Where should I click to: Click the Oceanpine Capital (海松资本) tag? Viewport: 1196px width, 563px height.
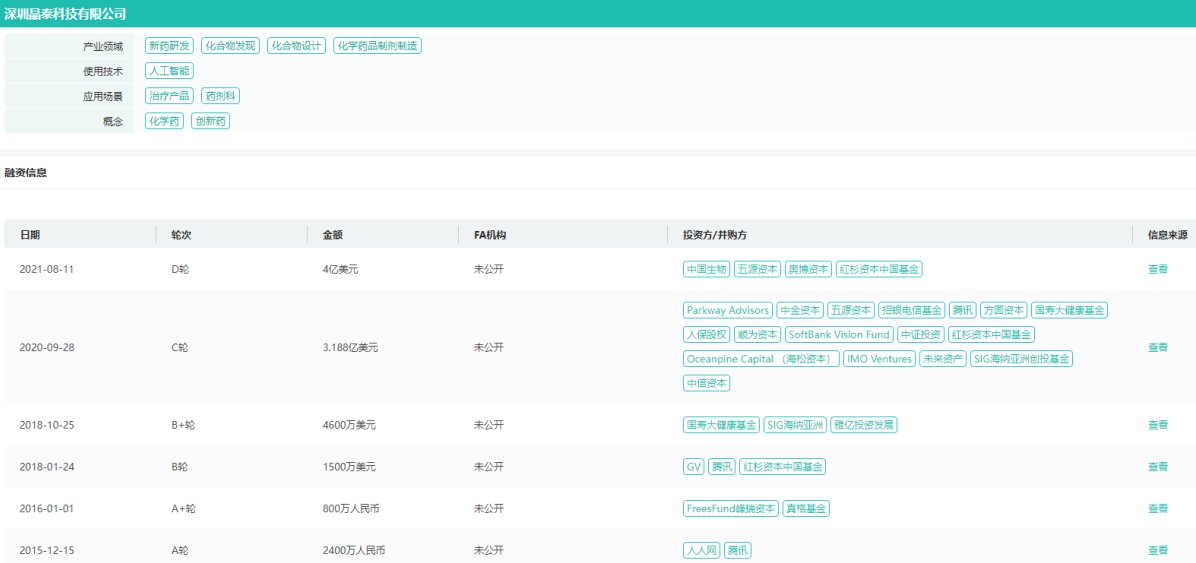[x=761, y=359]
